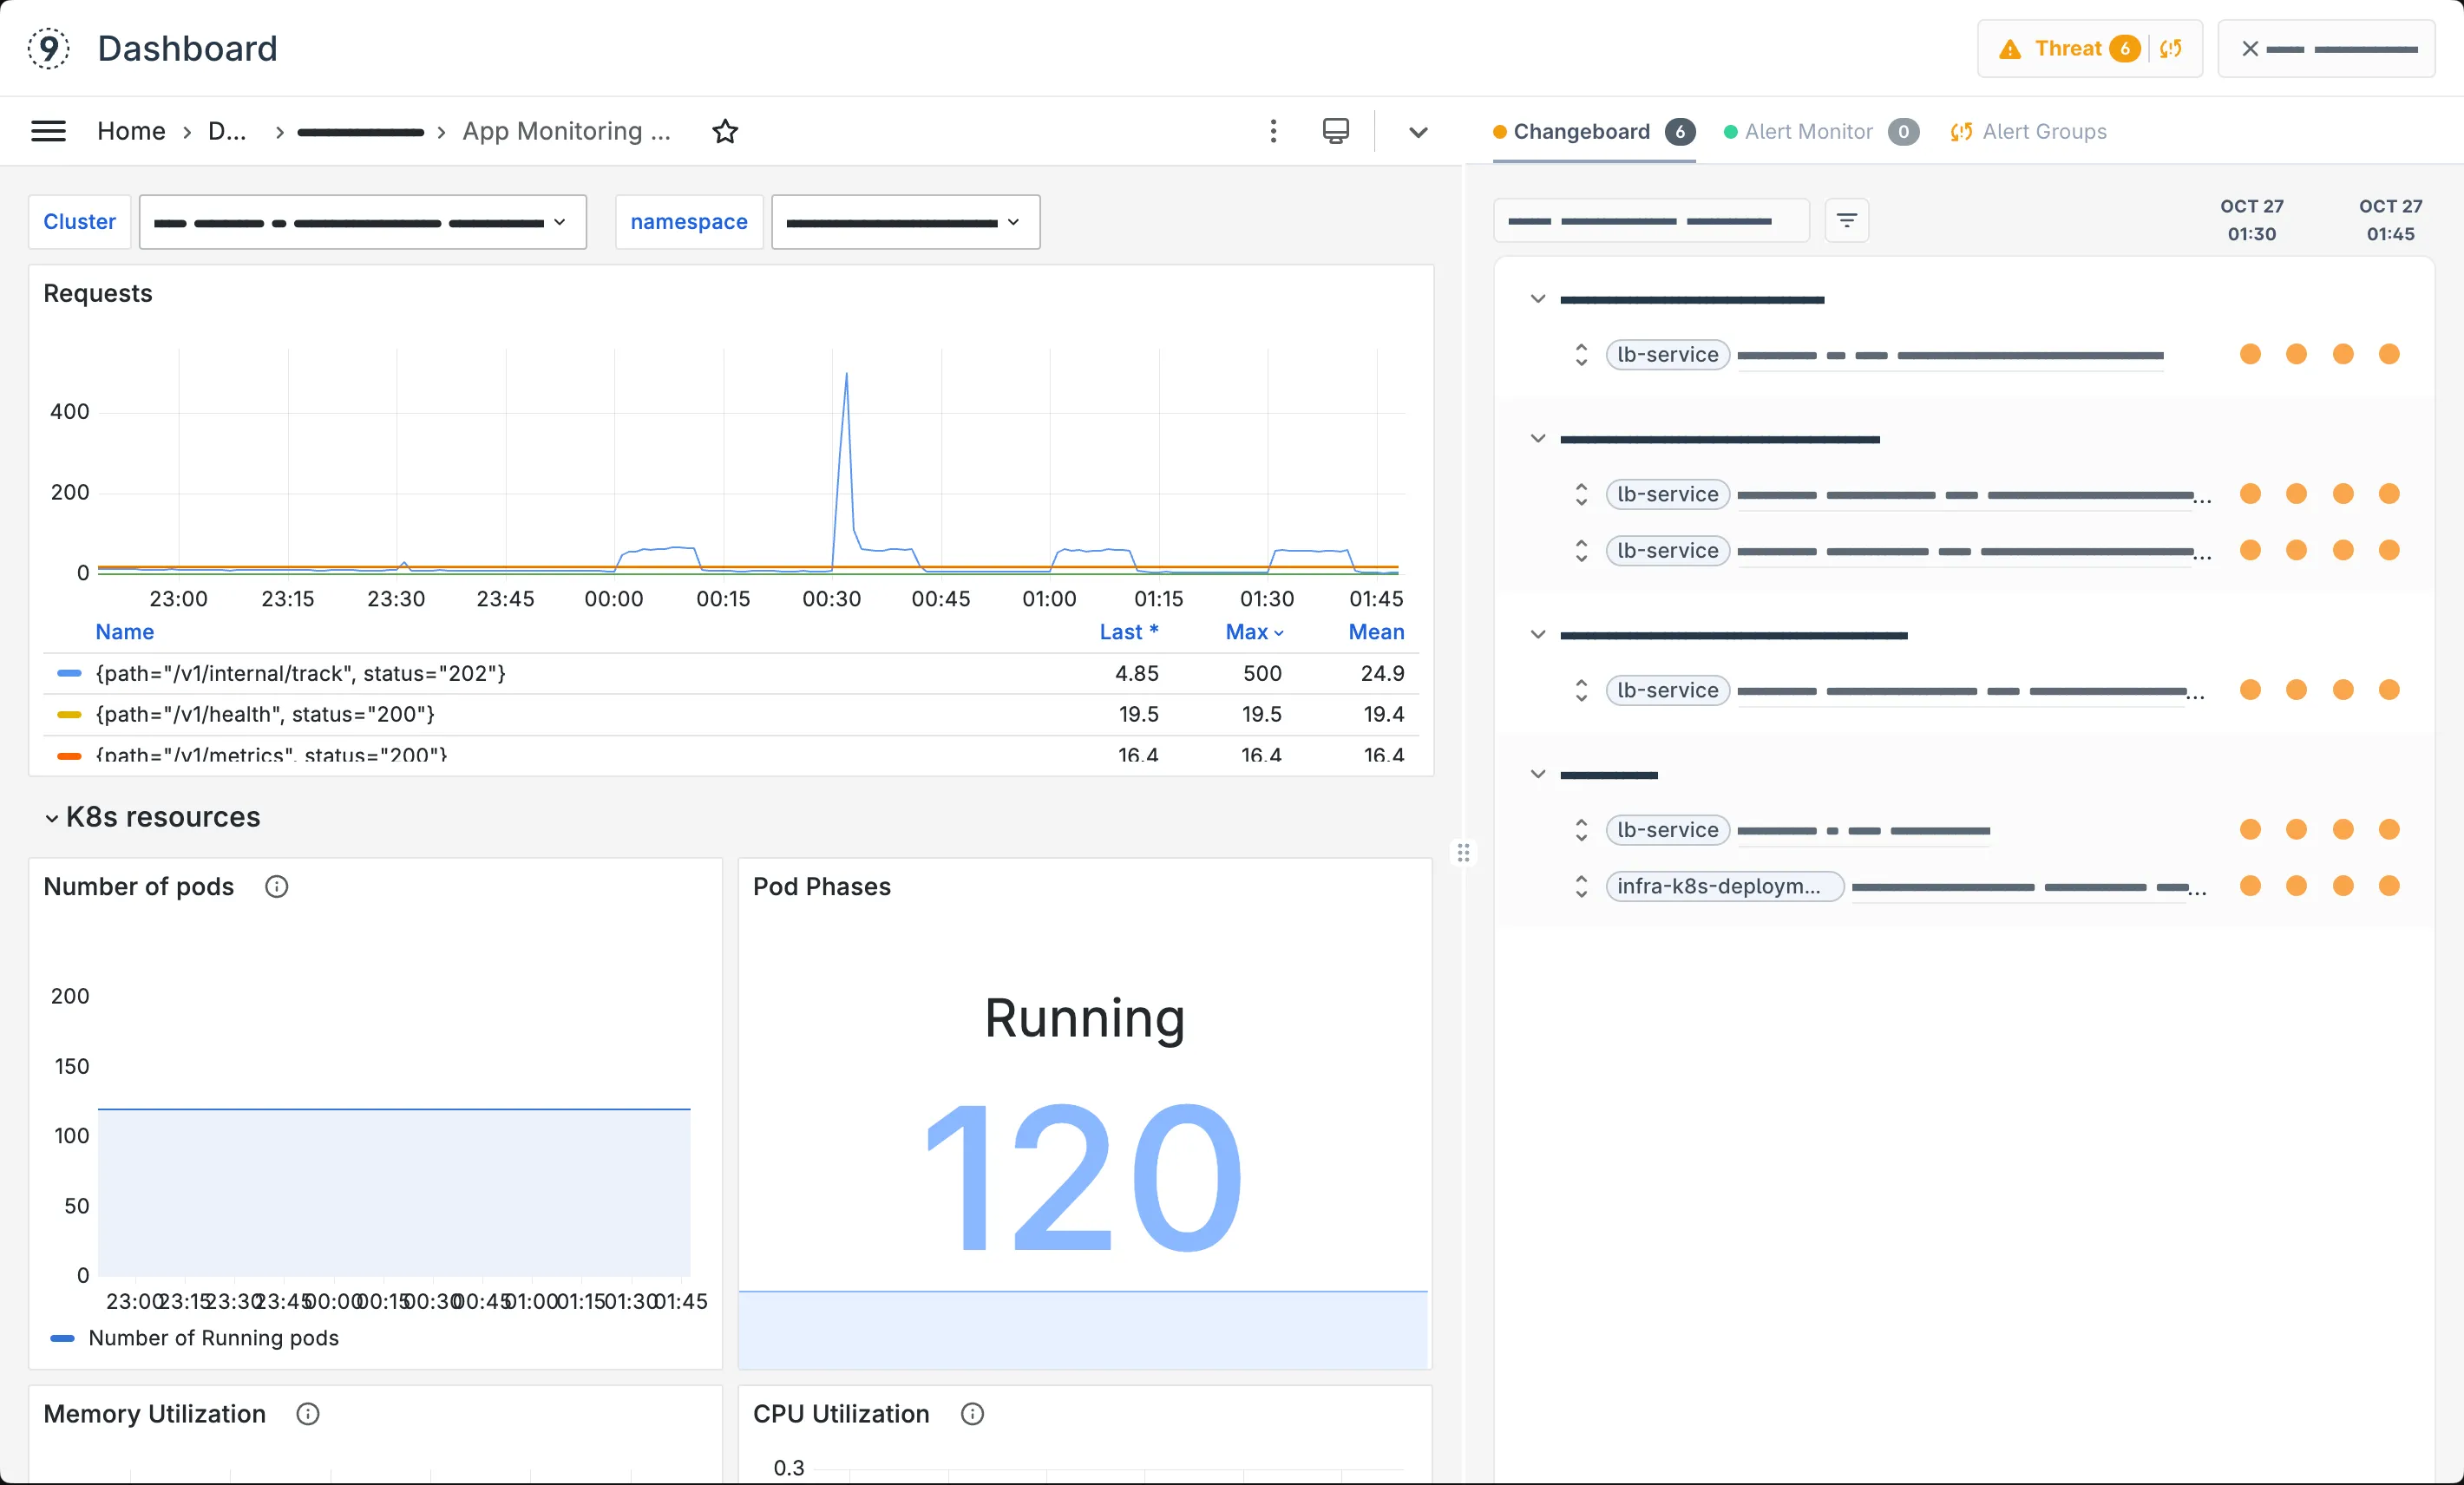Click the Pod Phases panel title

(x=822, y=886)
